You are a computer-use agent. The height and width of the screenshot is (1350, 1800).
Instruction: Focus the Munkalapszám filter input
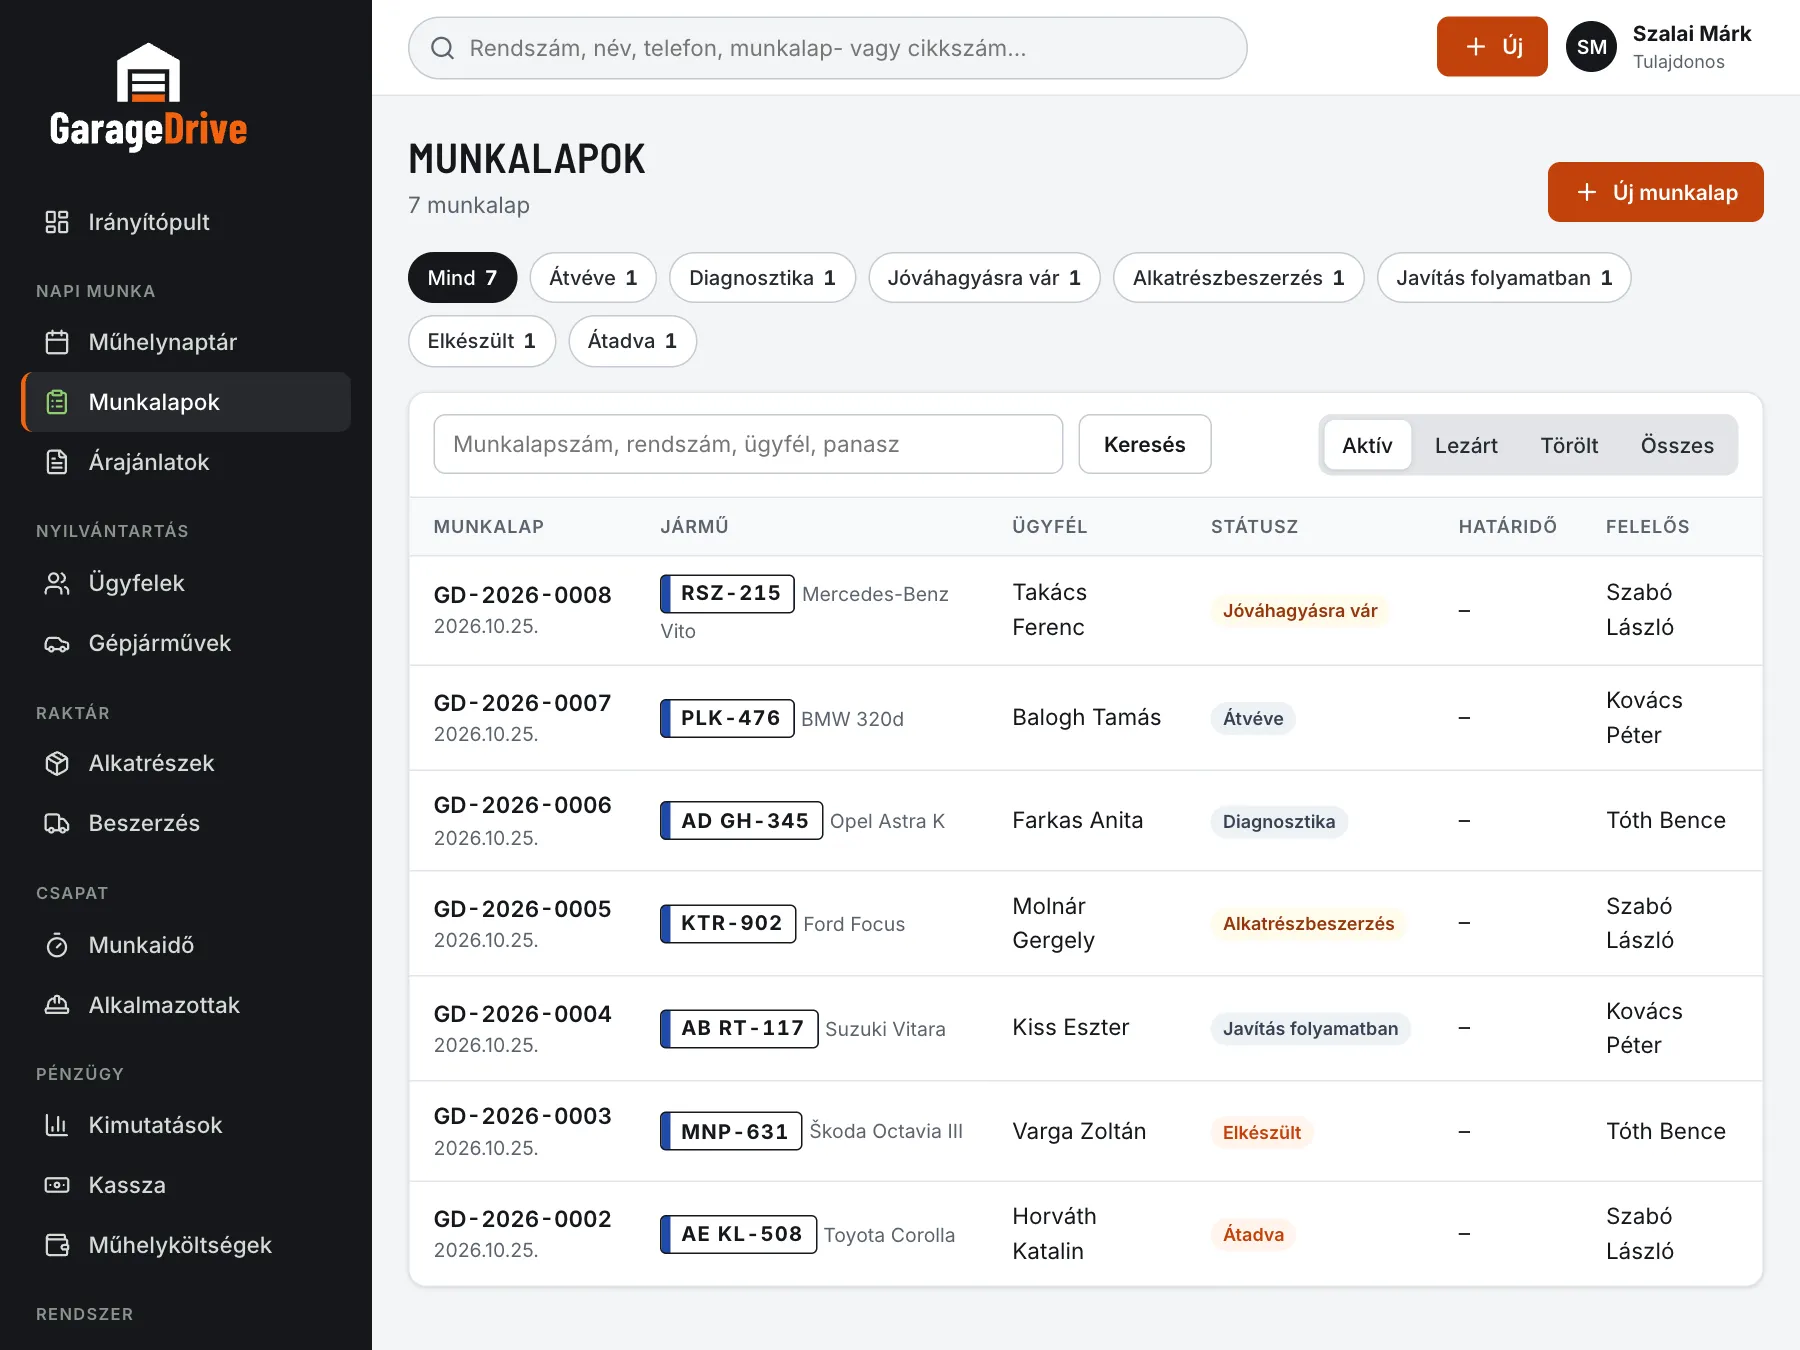pyautogui.click(x=748, y=444)
